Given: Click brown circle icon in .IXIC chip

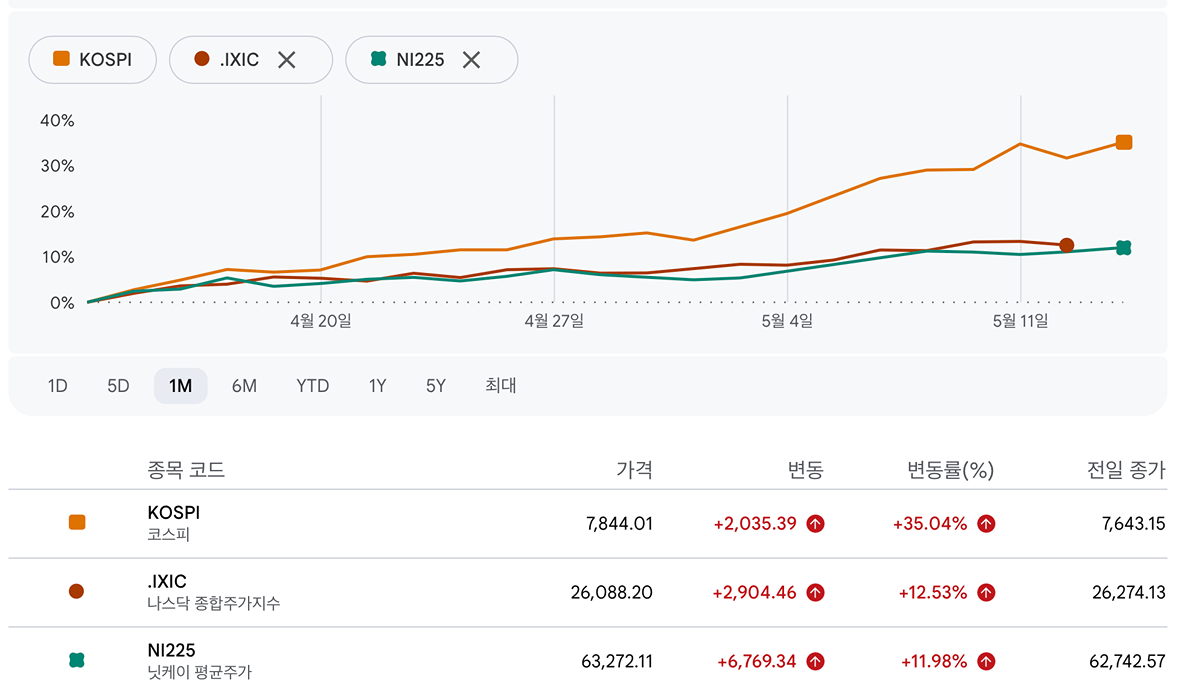Looking at the screenshot, I should pos(202,60).
